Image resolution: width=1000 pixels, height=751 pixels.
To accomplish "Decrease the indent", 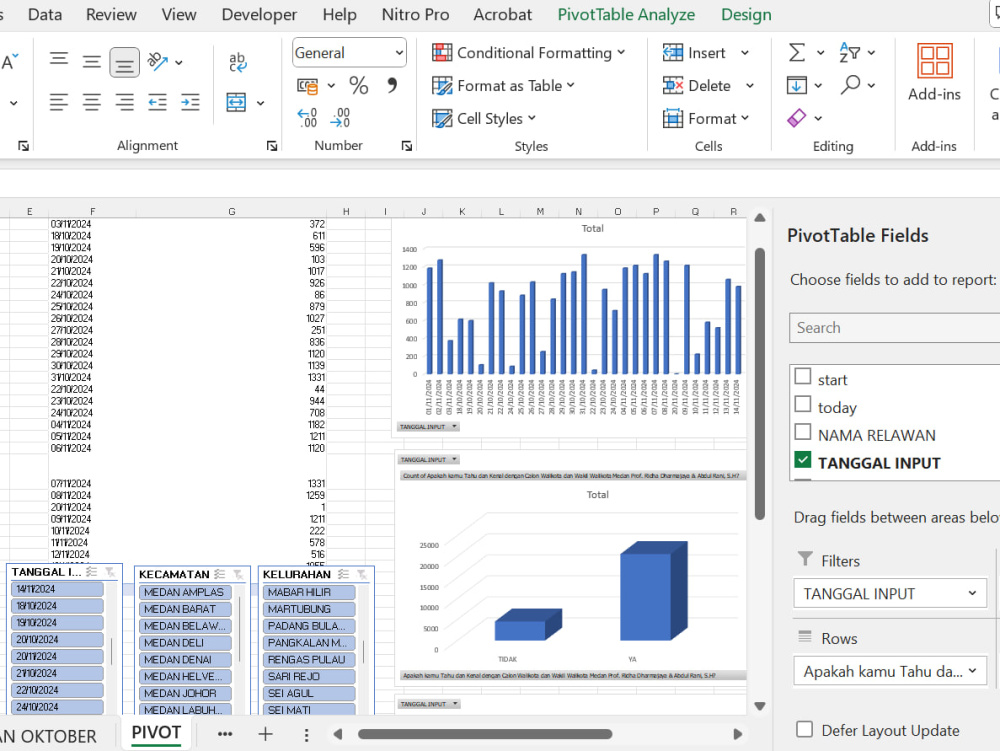I will [158, 102].
